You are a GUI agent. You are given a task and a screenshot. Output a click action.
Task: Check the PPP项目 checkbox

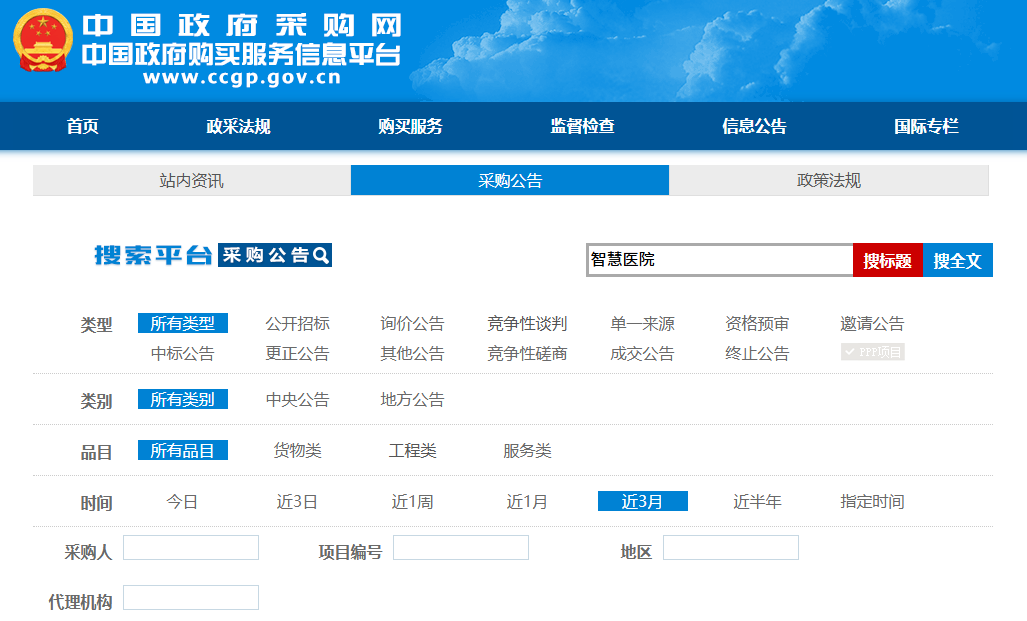871,352
